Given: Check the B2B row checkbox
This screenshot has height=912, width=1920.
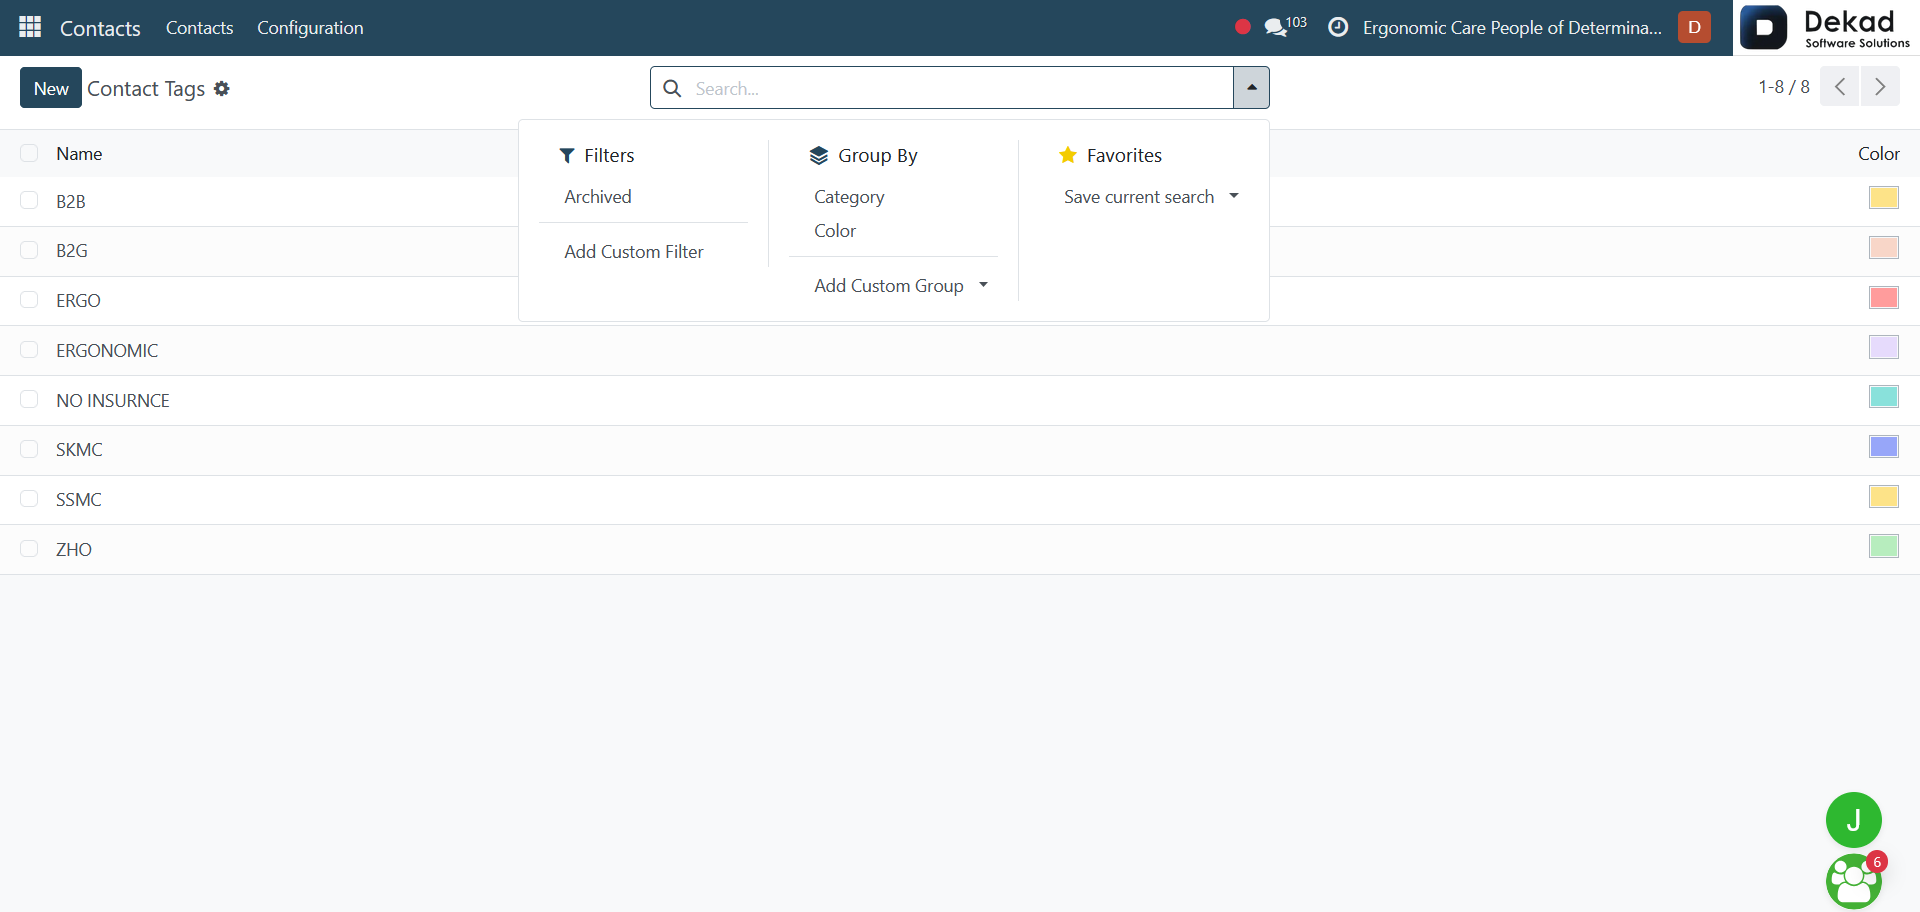Looking at the screenshot, I should (29, 200).
